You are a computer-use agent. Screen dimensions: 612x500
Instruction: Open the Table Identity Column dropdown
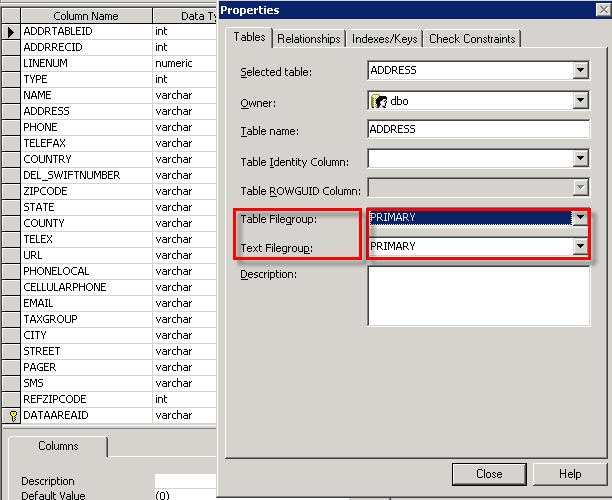click(581, 158)
